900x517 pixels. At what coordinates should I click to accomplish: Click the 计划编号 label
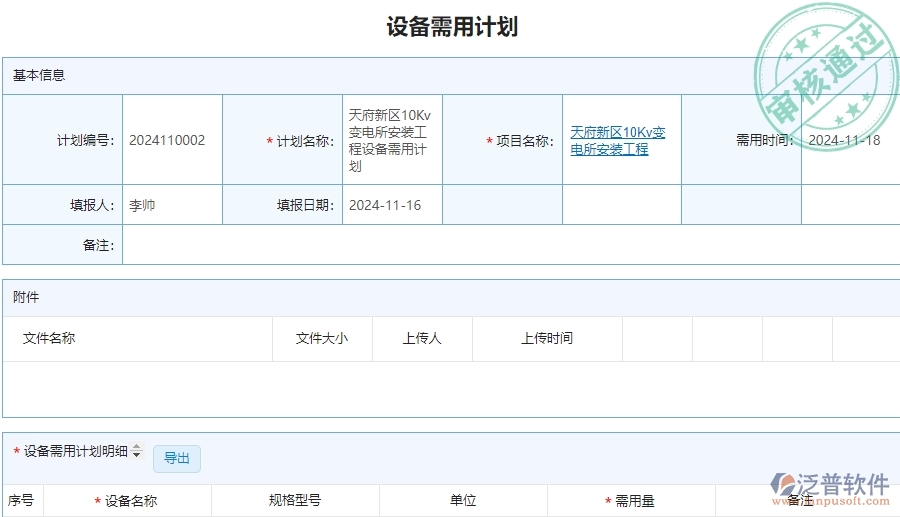(x=86, y=141)
